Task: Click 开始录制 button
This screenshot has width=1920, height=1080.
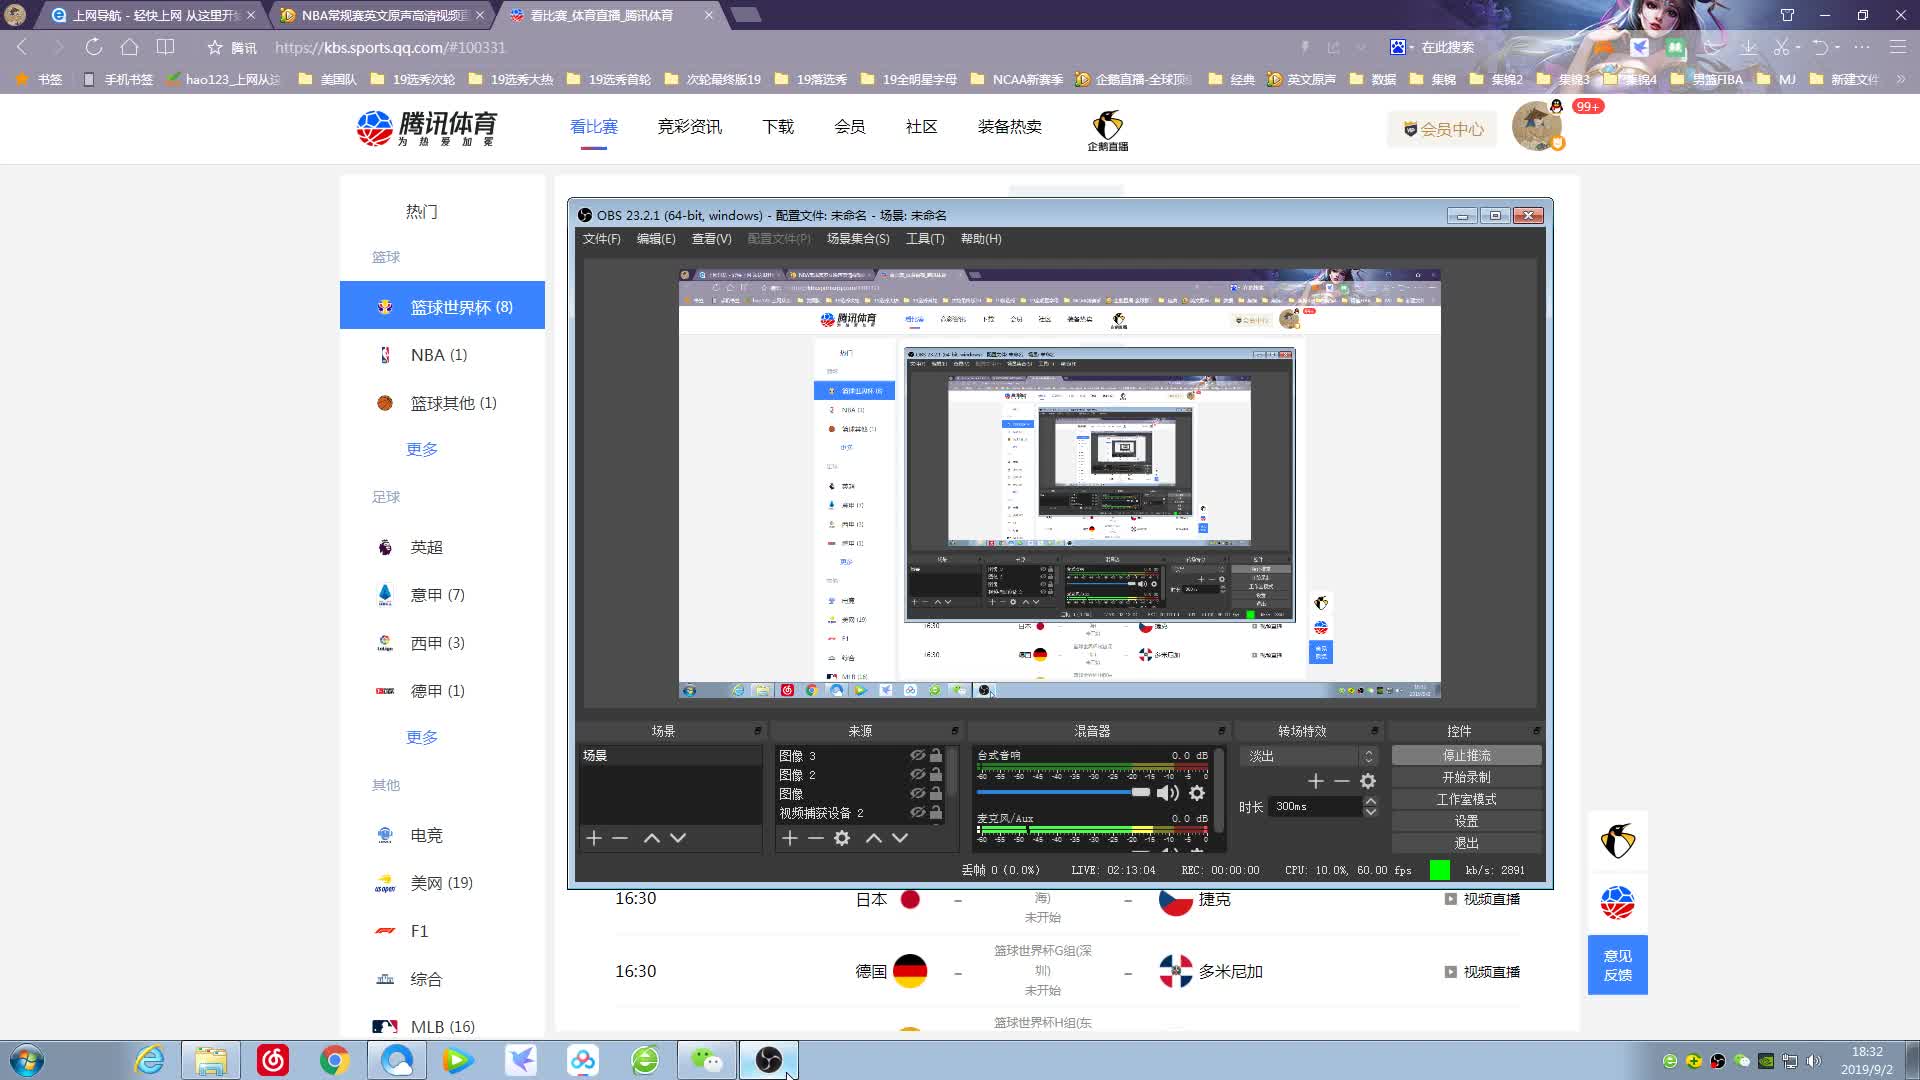Action: tap(1466, 777)
